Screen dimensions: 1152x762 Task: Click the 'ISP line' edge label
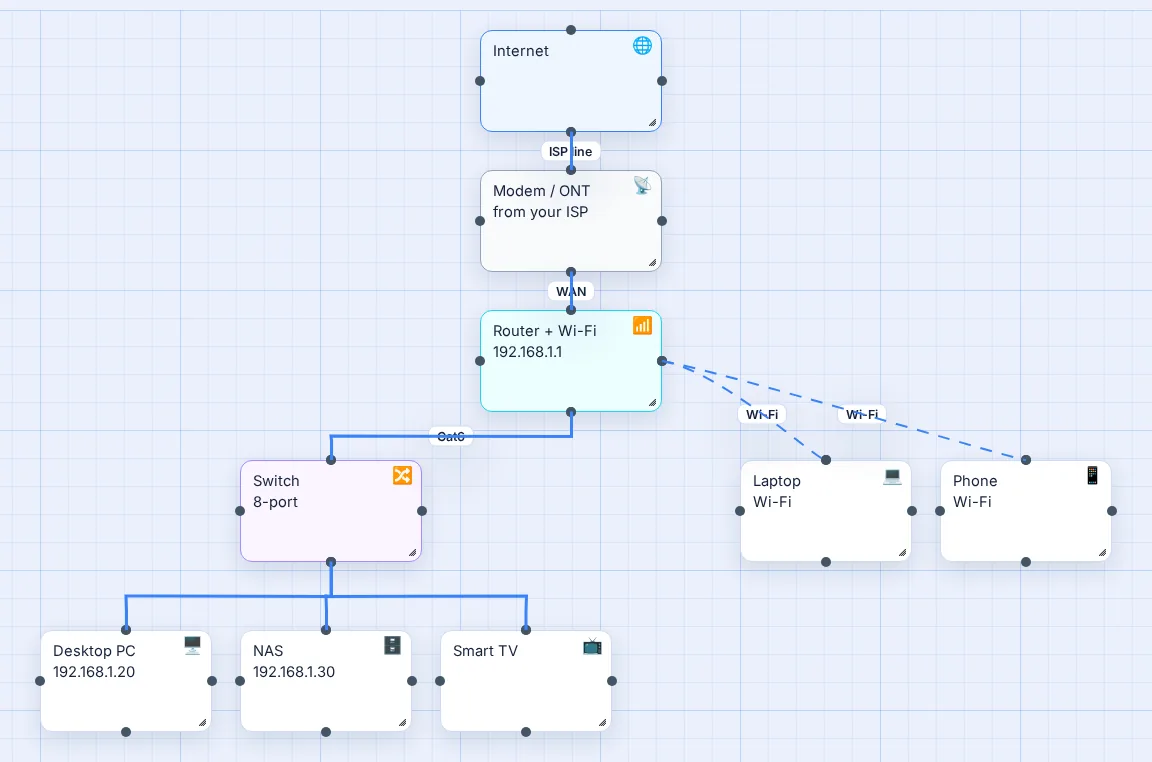click(x=570, y=151)
